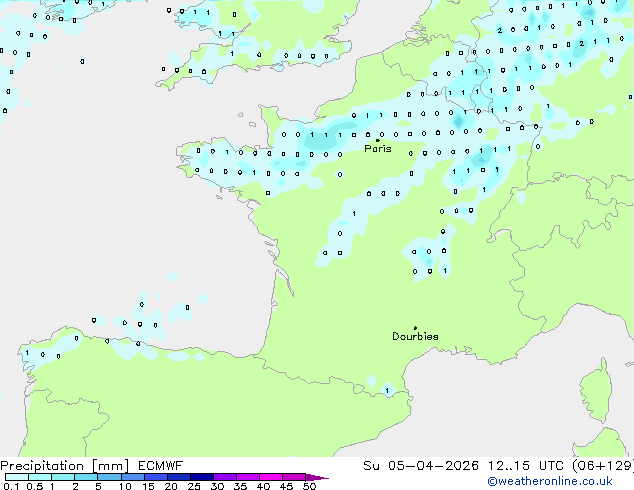634x490 pixels.
Task: Click the legend value 0.1
Action: point(11,486)
